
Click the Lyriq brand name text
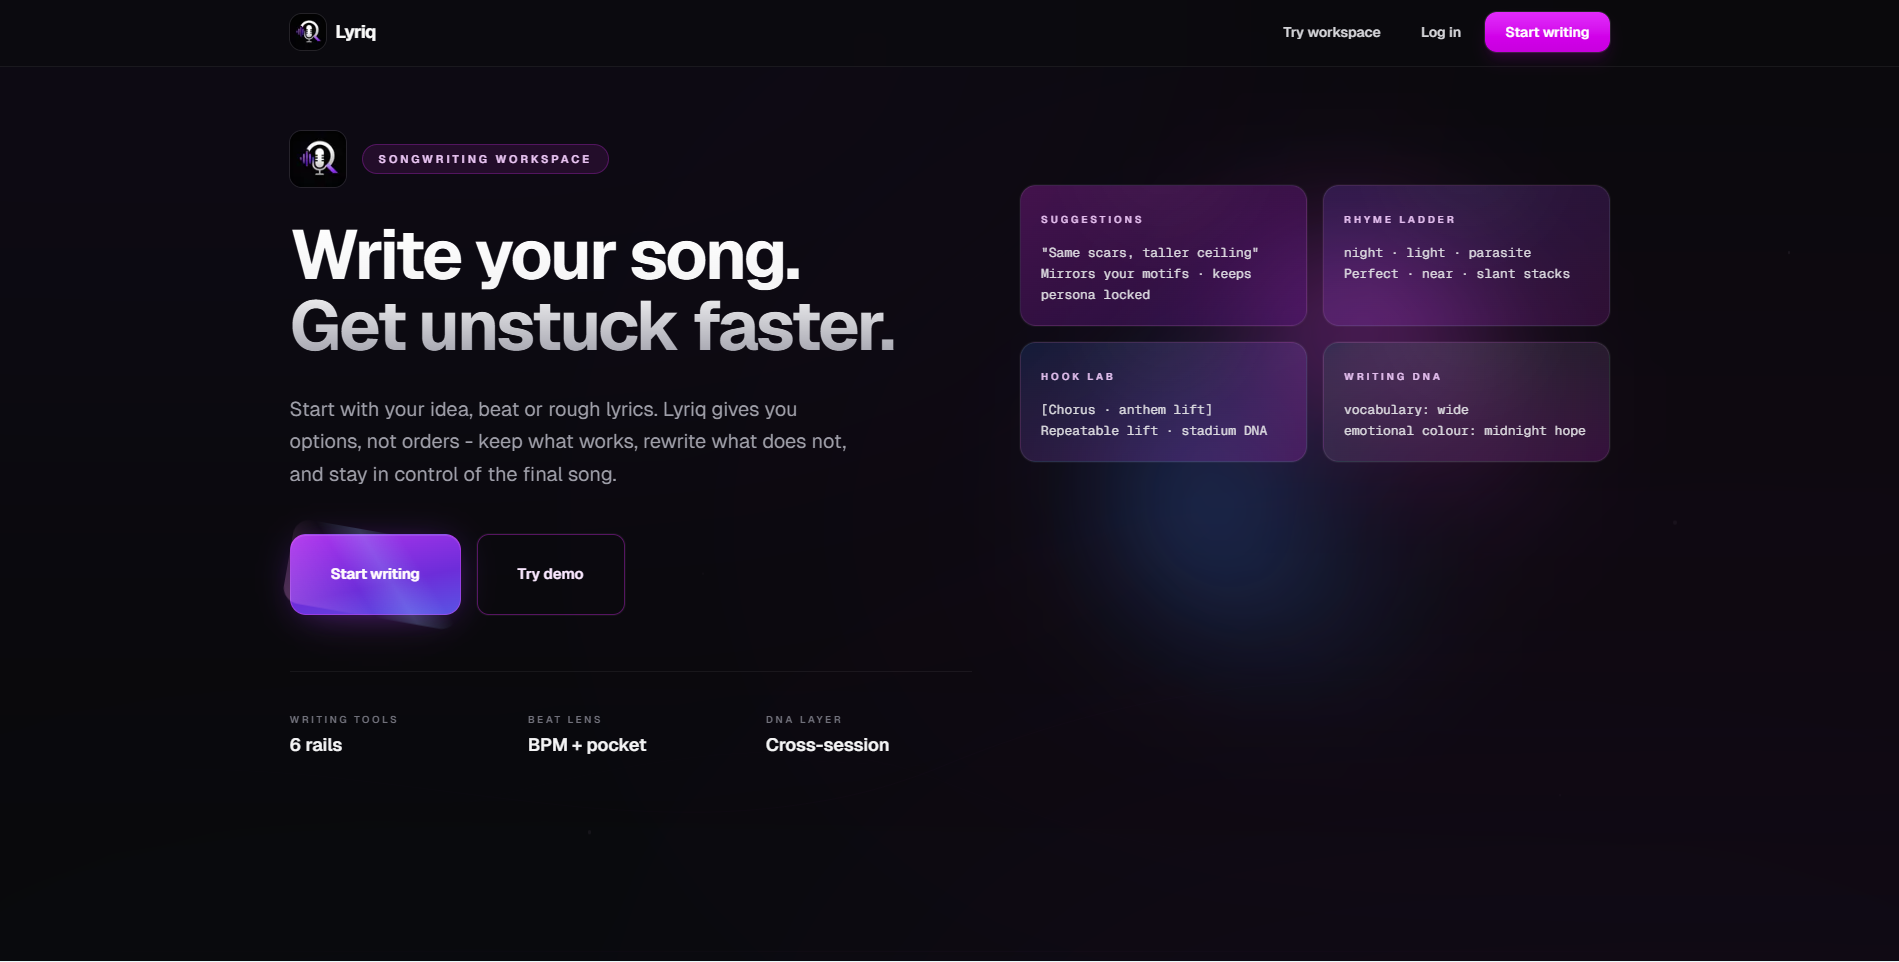pos(356,32)
